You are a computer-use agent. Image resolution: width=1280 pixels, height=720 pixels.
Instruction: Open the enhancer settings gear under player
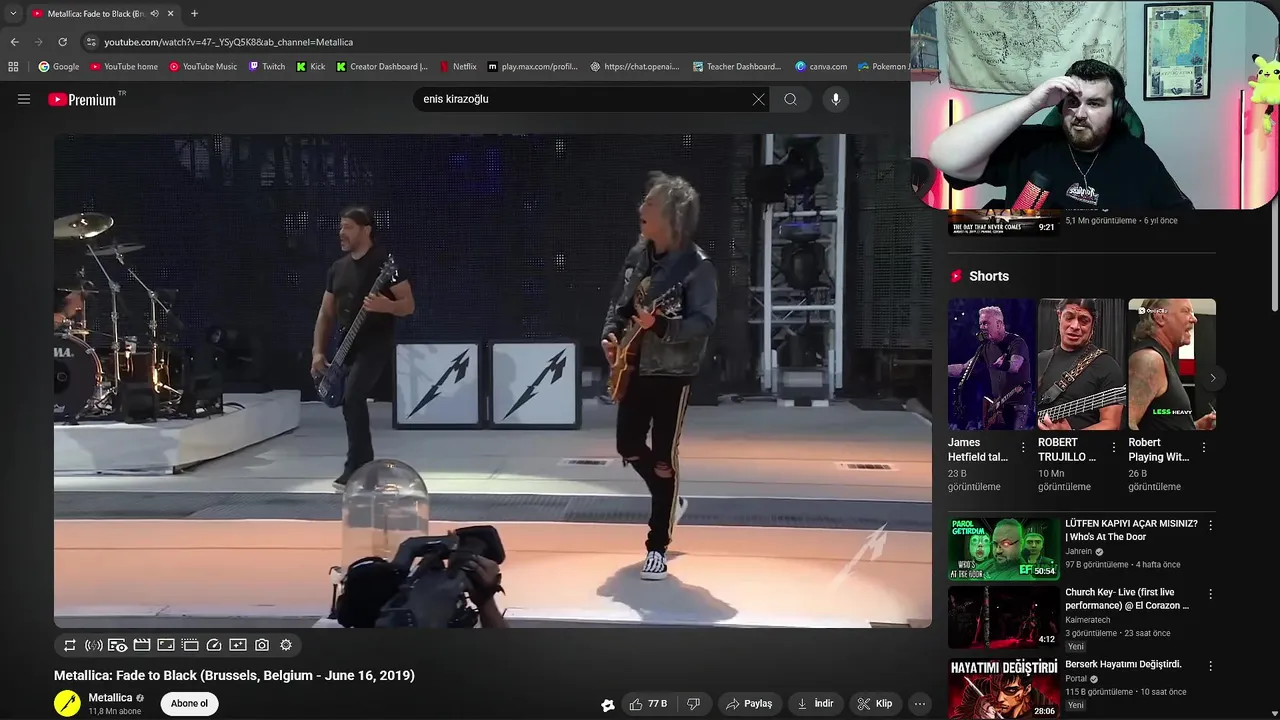point(286,646)
